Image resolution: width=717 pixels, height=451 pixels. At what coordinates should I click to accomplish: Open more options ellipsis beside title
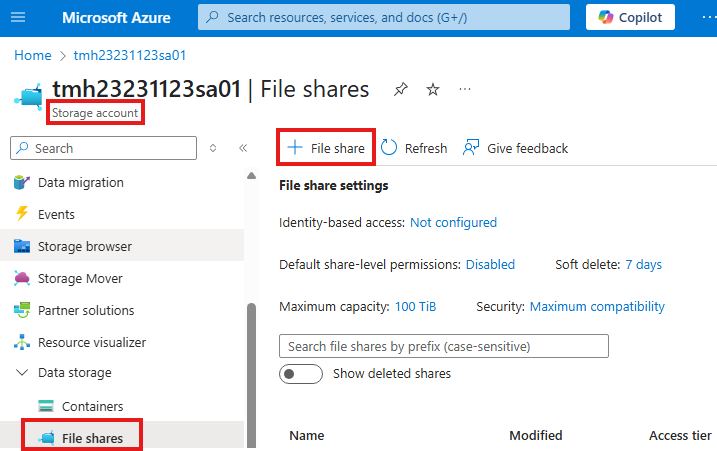[465, 89]
